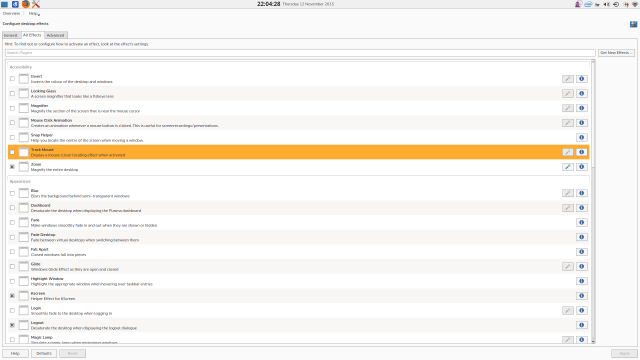Viewport: 640px width, 360px height.
Task: Select the Magic Lamp effect name
Action: coord(42,338)
